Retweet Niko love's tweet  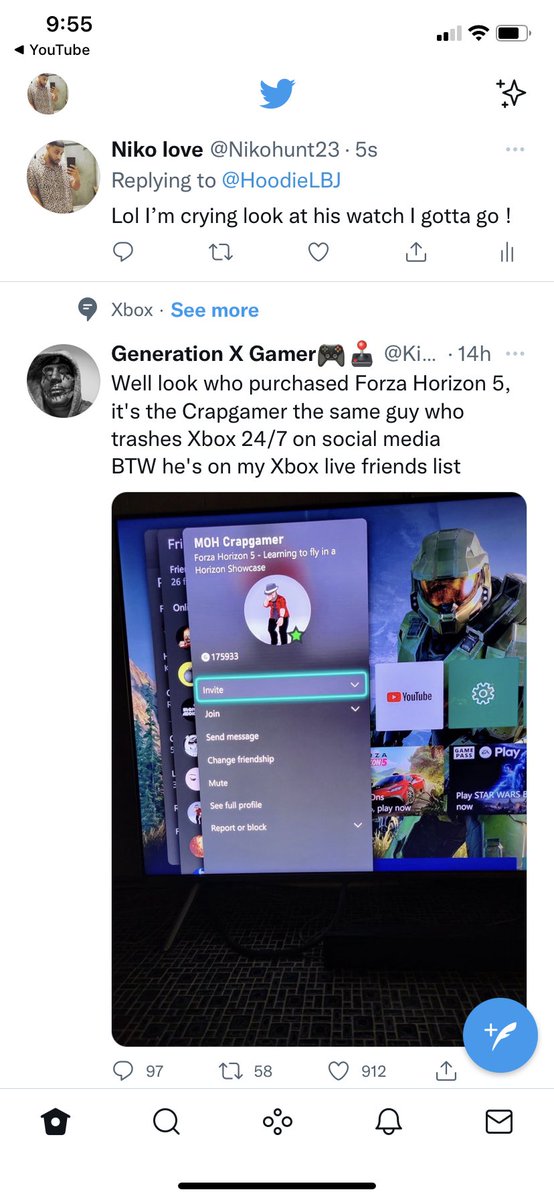pos(221,253)
